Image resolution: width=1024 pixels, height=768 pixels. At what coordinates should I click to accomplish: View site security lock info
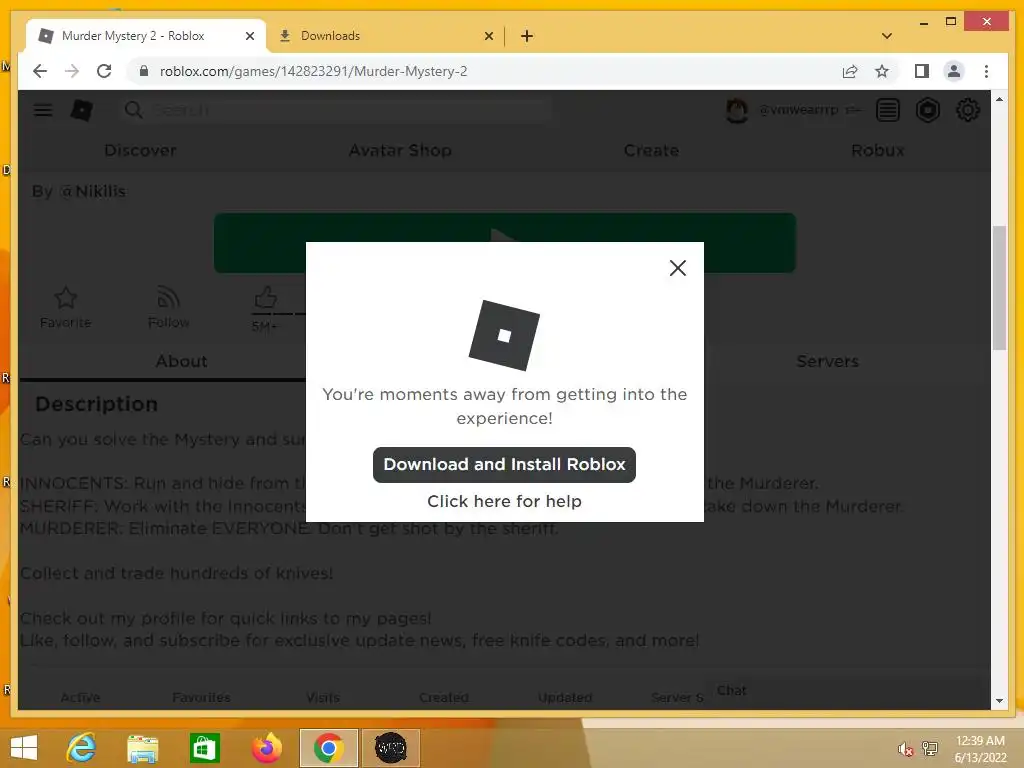click(x=144, y=71)
